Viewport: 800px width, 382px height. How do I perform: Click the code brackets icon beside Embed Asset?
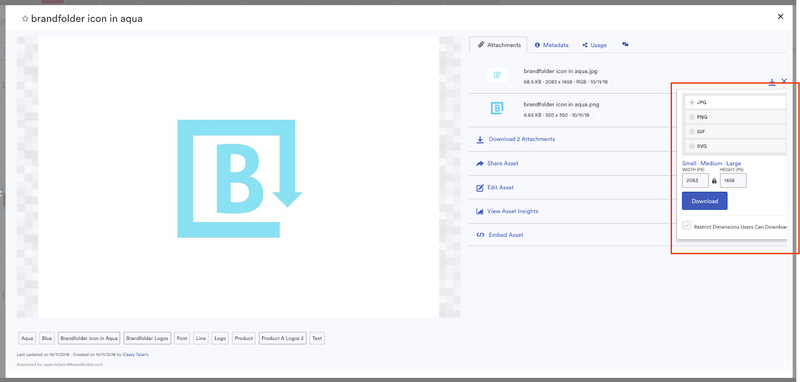[480, 235]
